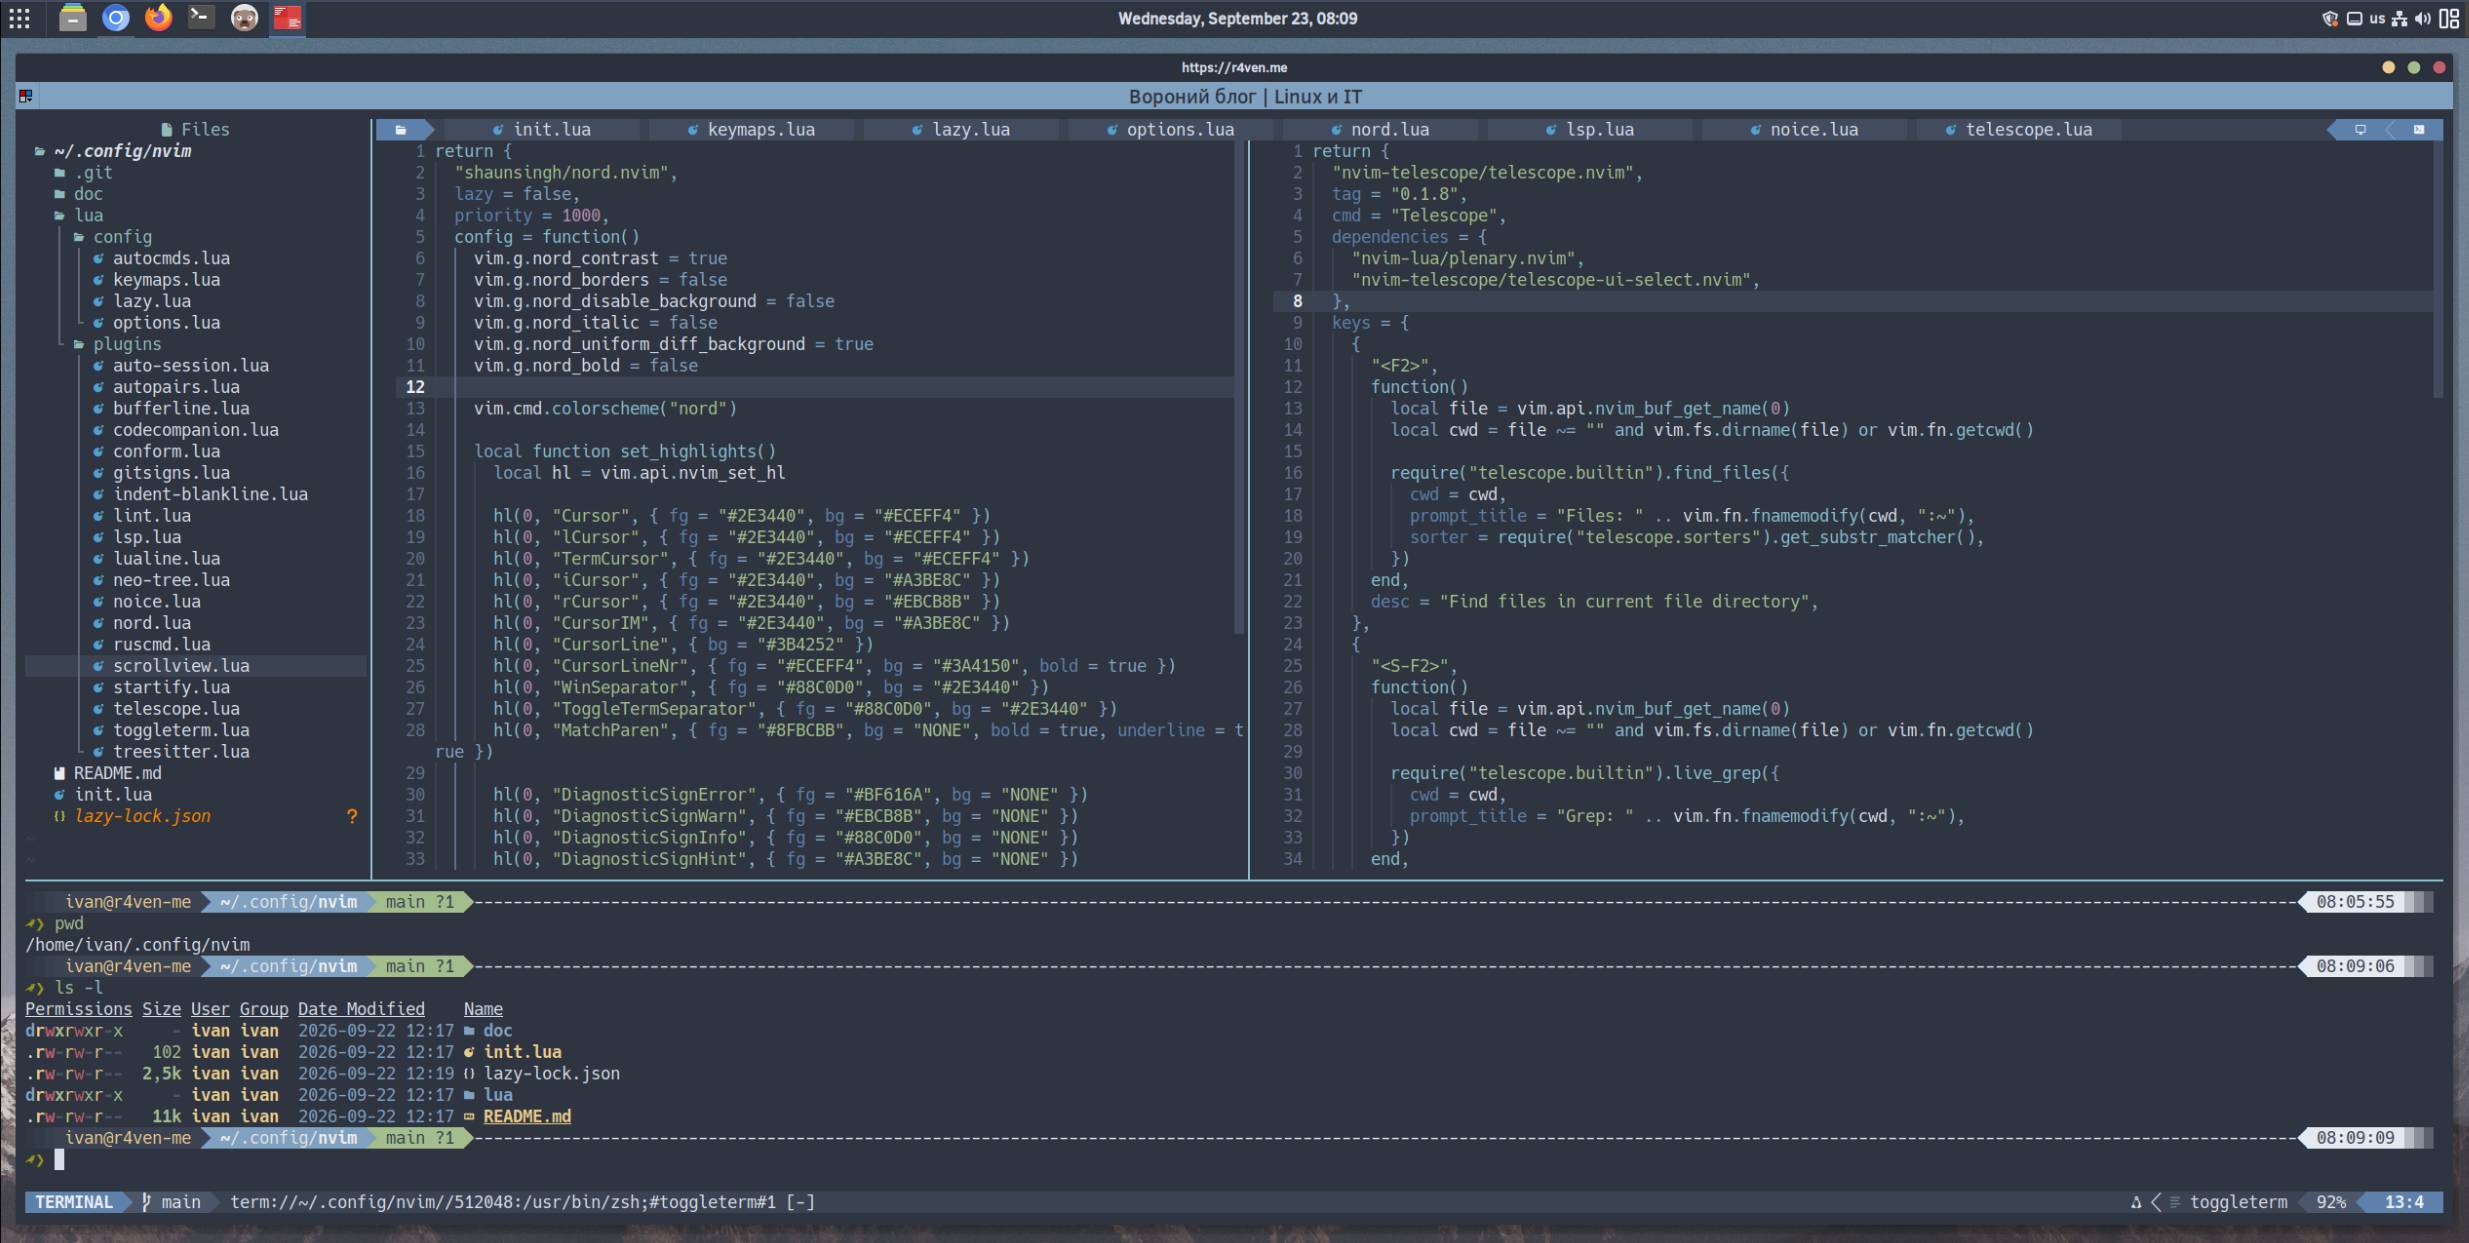Expand the doc folder in file tree
2469x1243 pixels.
(78, 194)
